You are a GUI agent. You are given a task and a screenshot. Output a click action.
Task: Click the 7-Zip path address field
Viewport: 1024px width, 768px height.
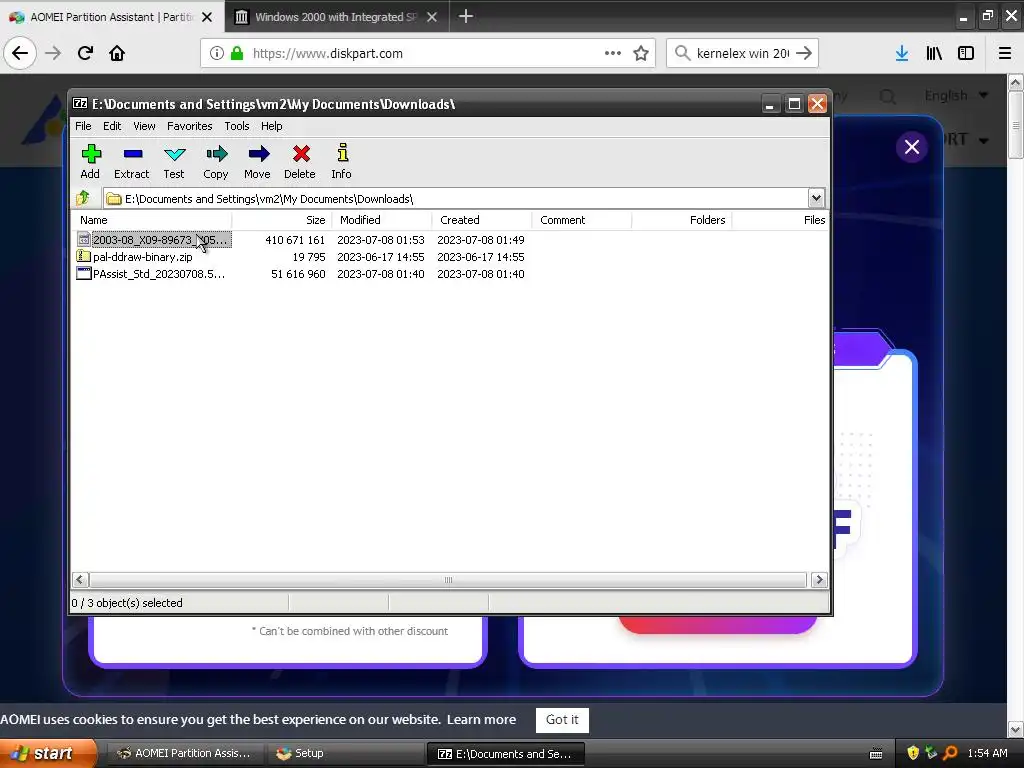tap(456, 199)
